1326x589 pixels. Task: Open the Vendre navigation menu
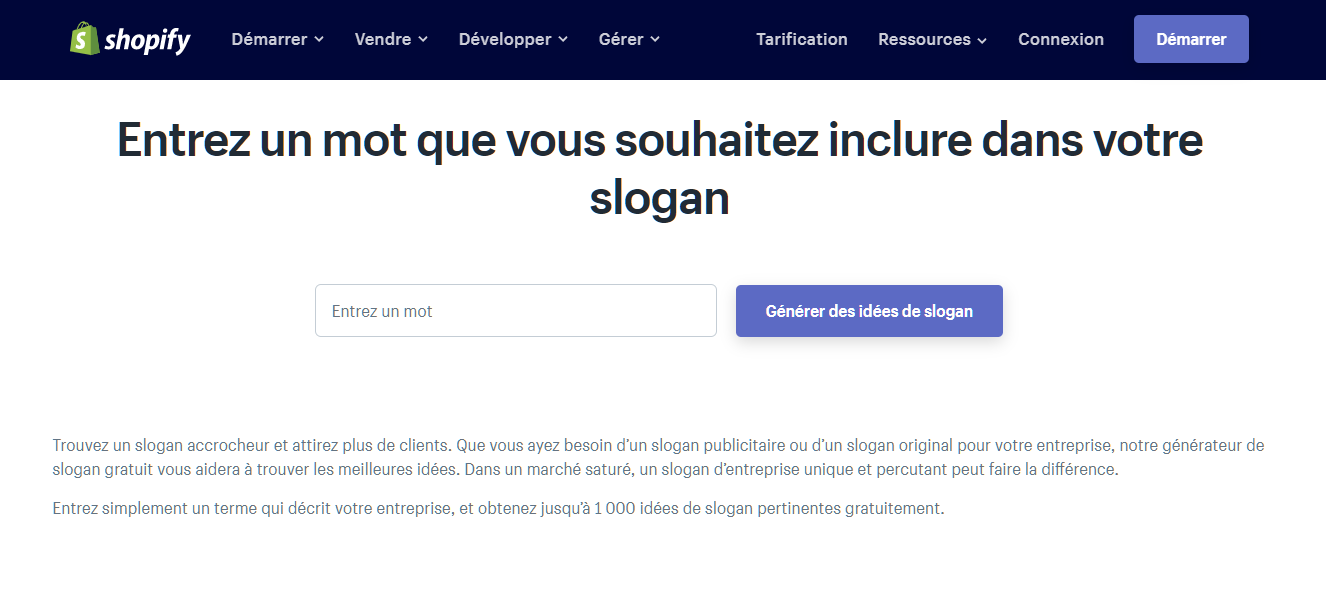[383, 39]
